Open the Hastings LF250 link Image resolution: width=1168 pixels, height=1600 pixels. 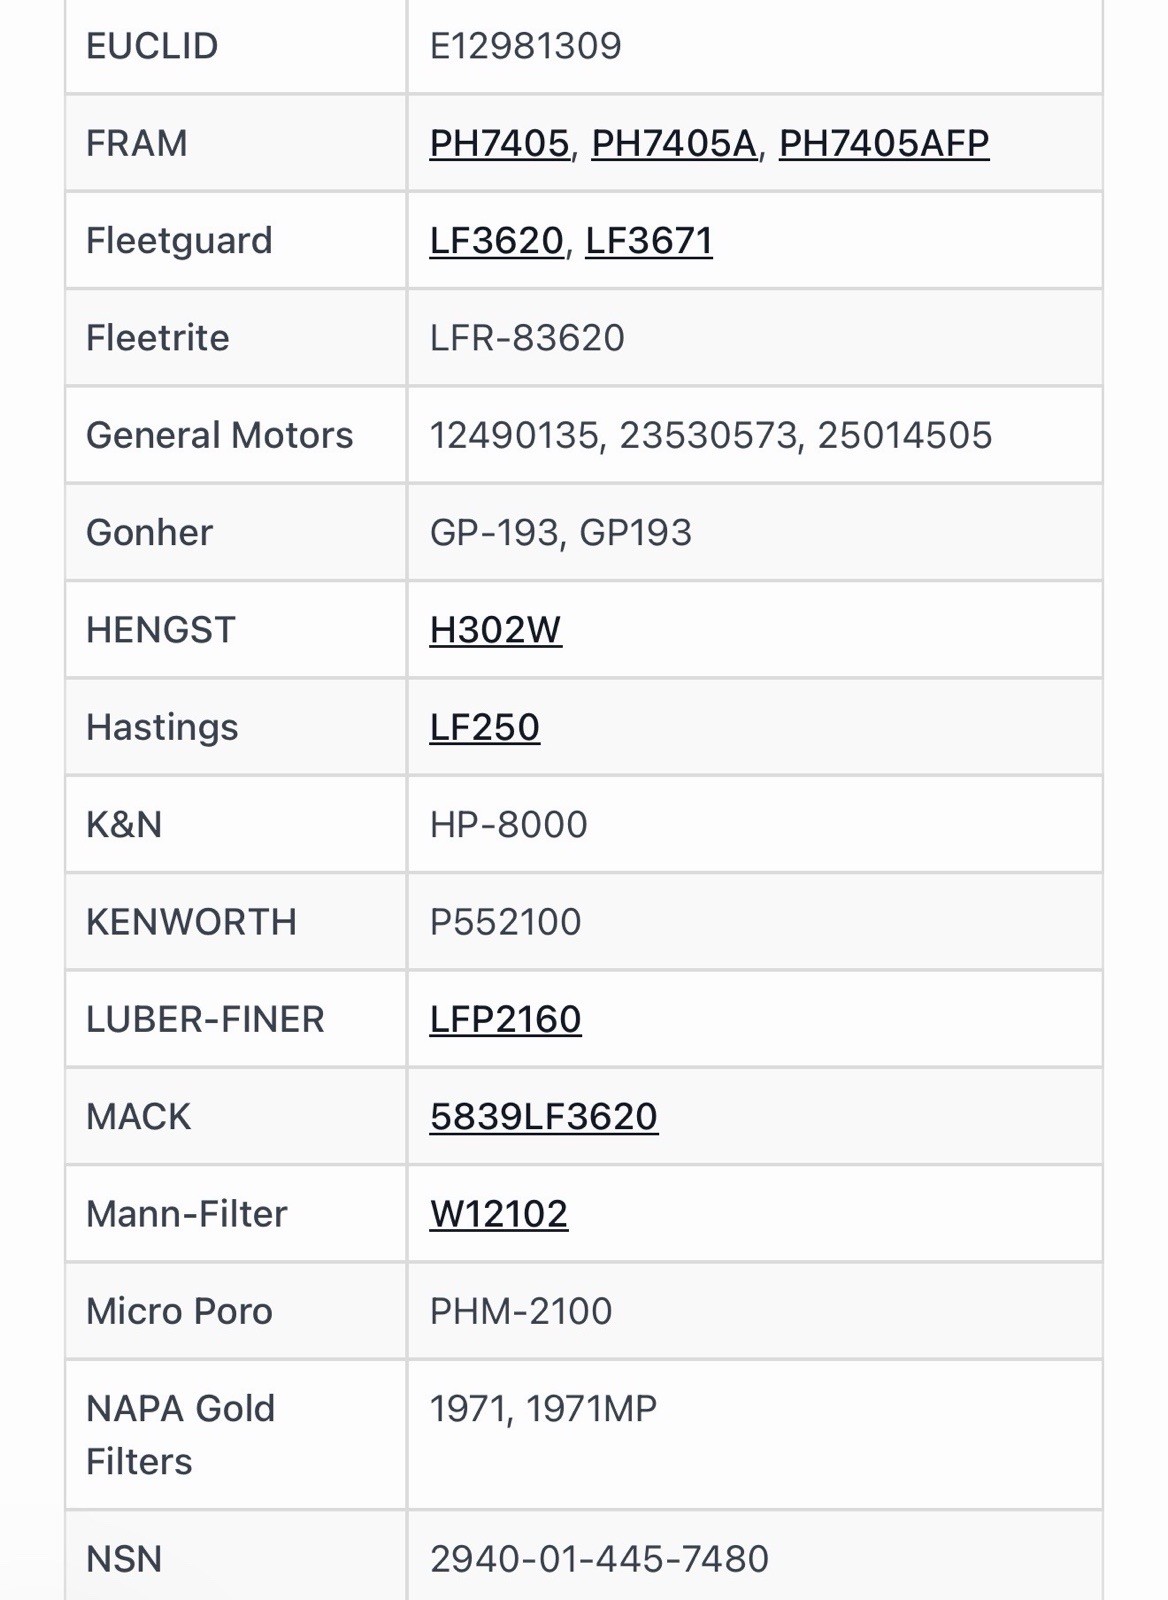[x=485, y=727]
